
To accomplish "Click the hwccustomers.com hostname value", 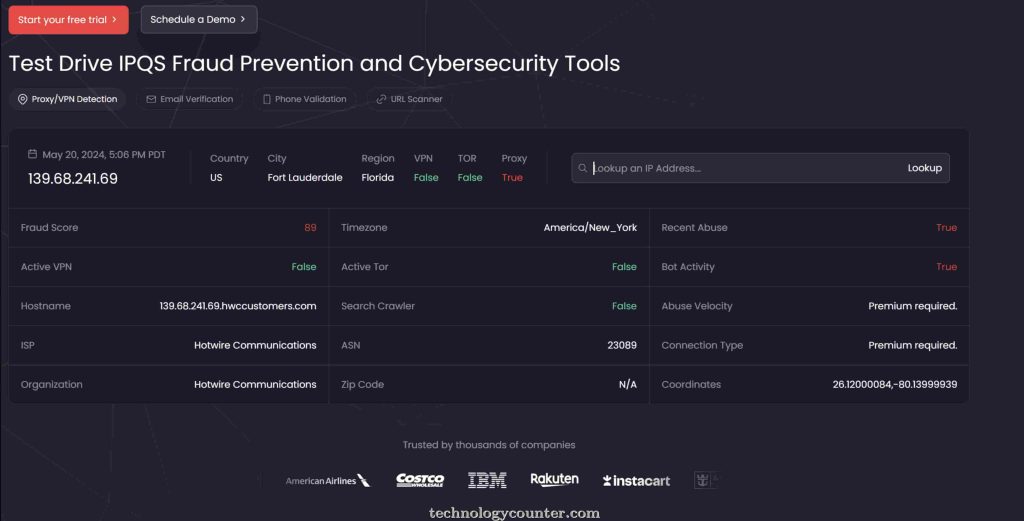I will point(238,306).
